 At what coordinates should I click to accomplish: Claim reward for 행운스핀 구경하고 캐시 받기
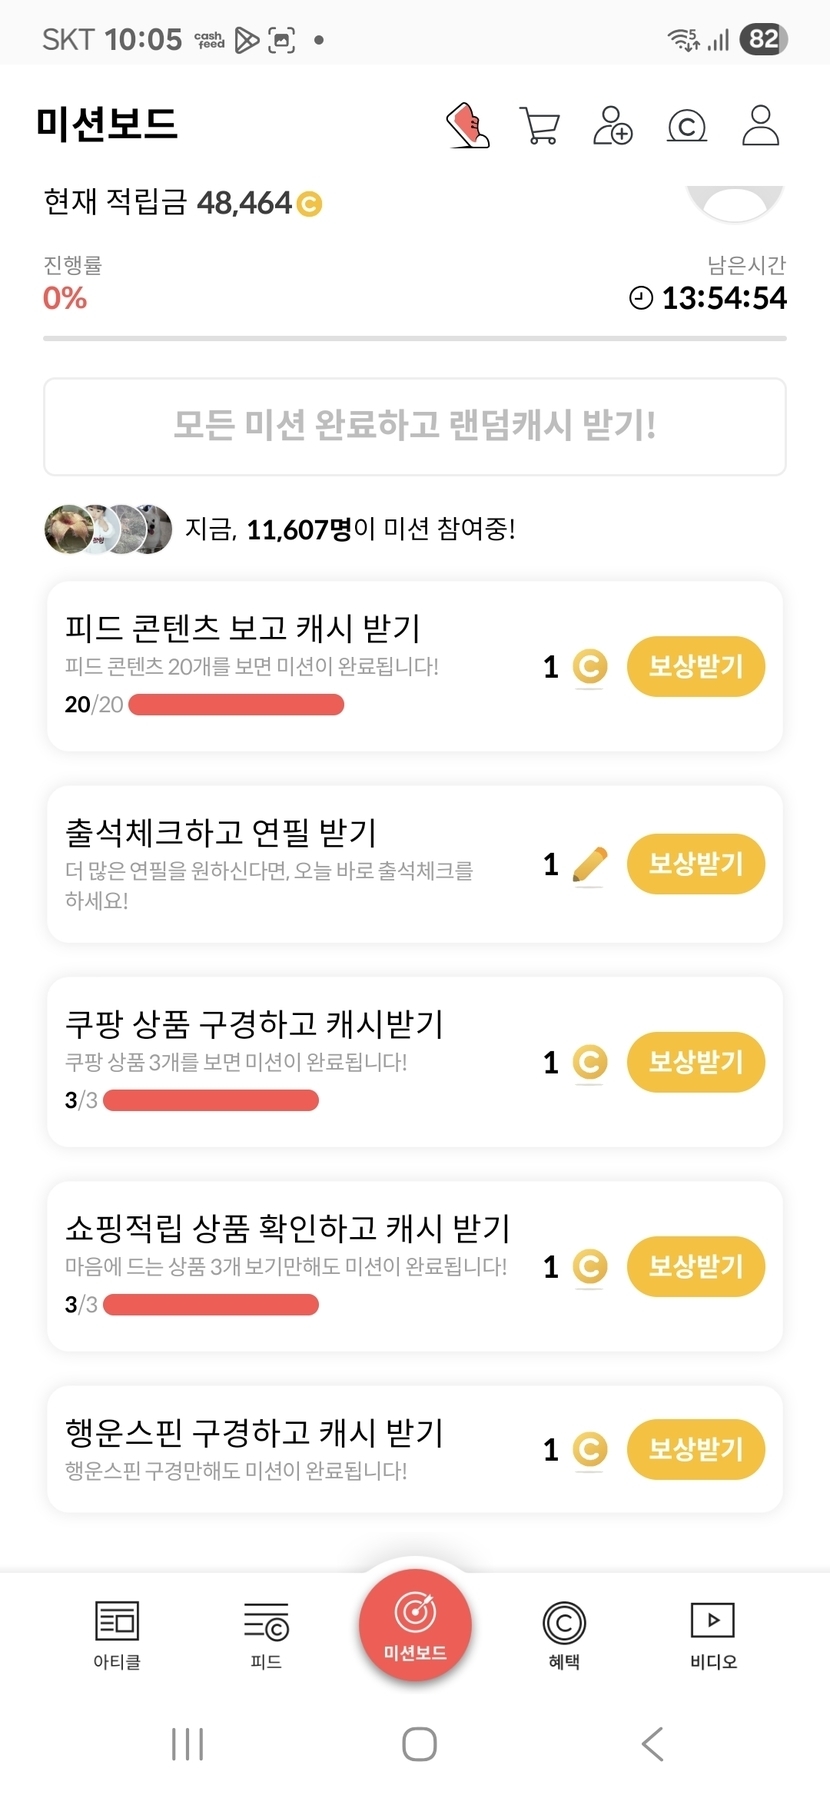click(695, 1449)
